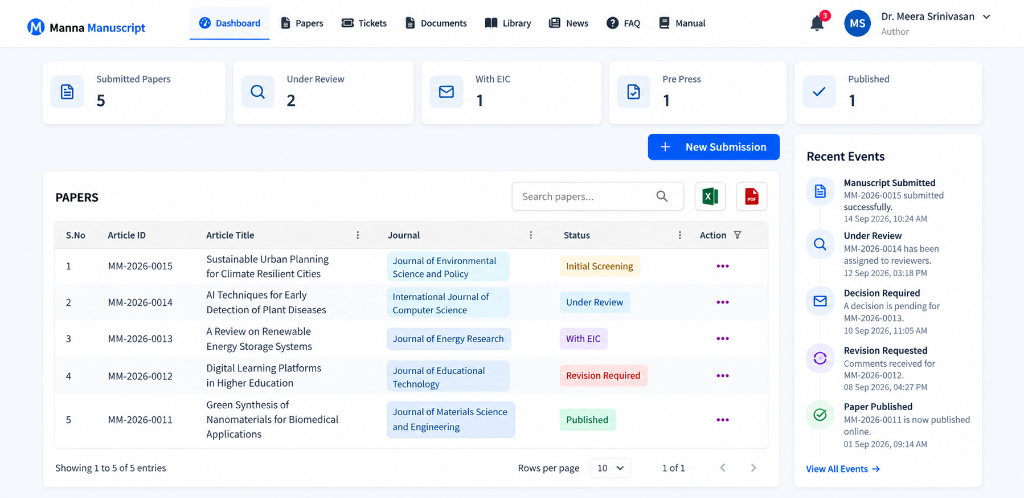Screen dimensions: 1024x498
Task: Click the Paper Published event icon
Action: click(820, 414)
